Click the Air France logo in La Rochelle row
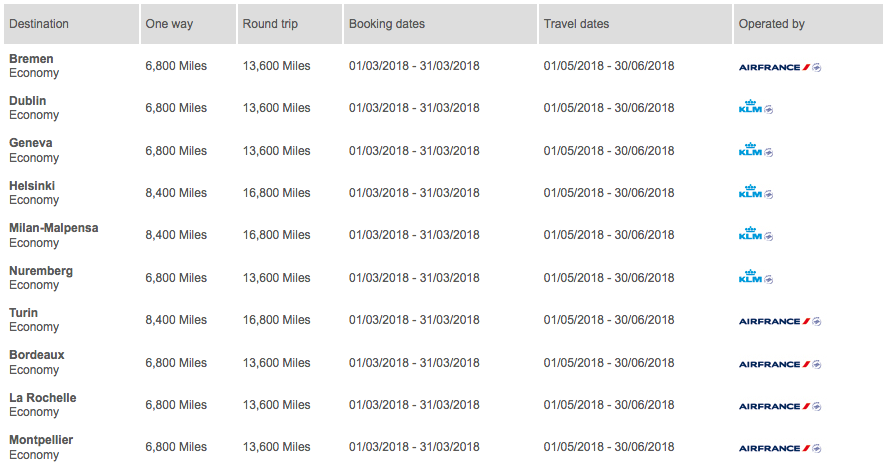 [779, 406]
